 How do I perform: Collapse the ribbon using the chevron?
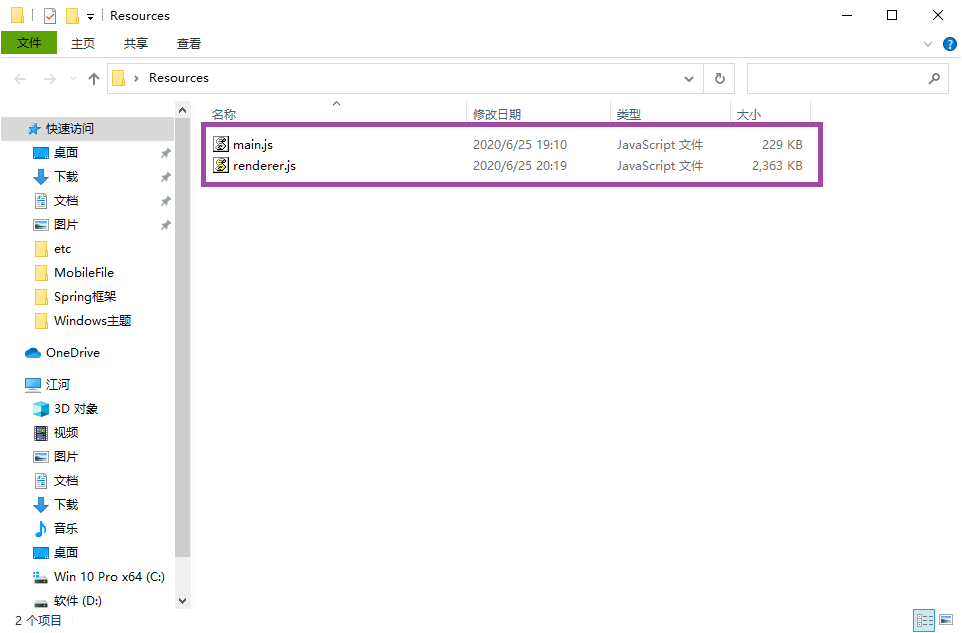pos(928,43)
